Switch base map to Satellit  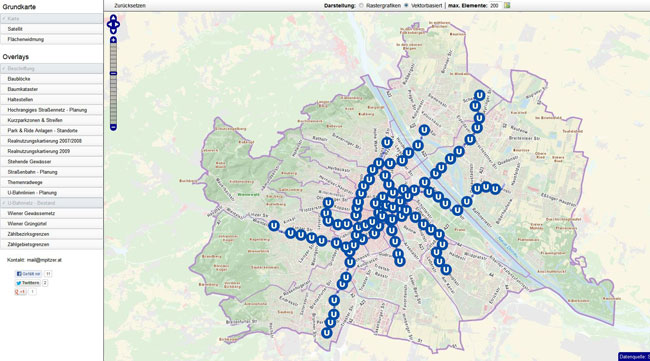tap(51, 29)
